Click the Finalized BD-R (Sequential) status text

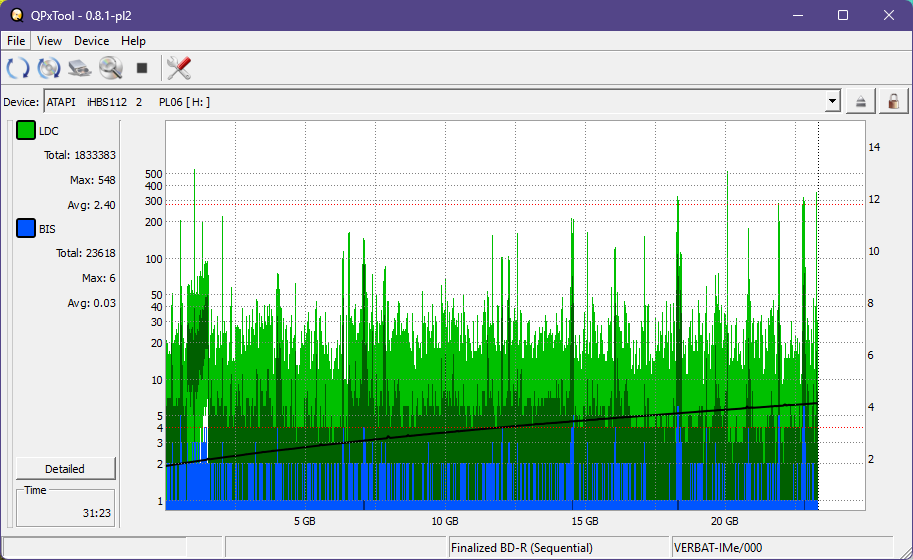coord(522,548)
